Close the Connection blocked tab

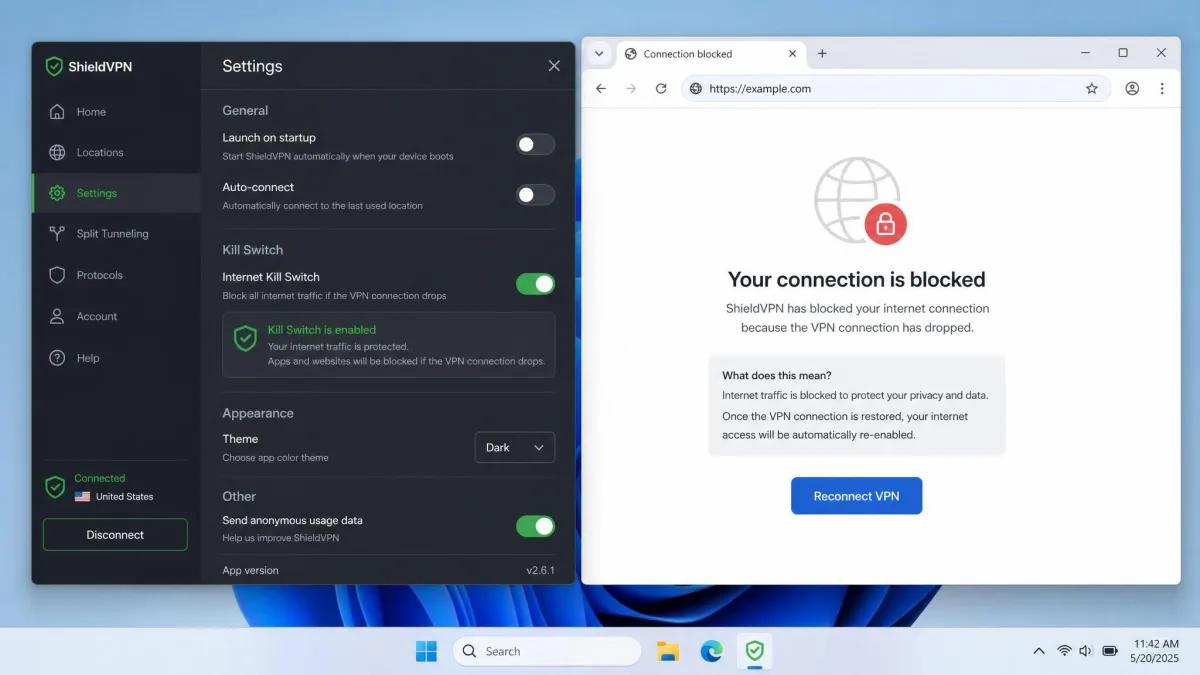792,54
